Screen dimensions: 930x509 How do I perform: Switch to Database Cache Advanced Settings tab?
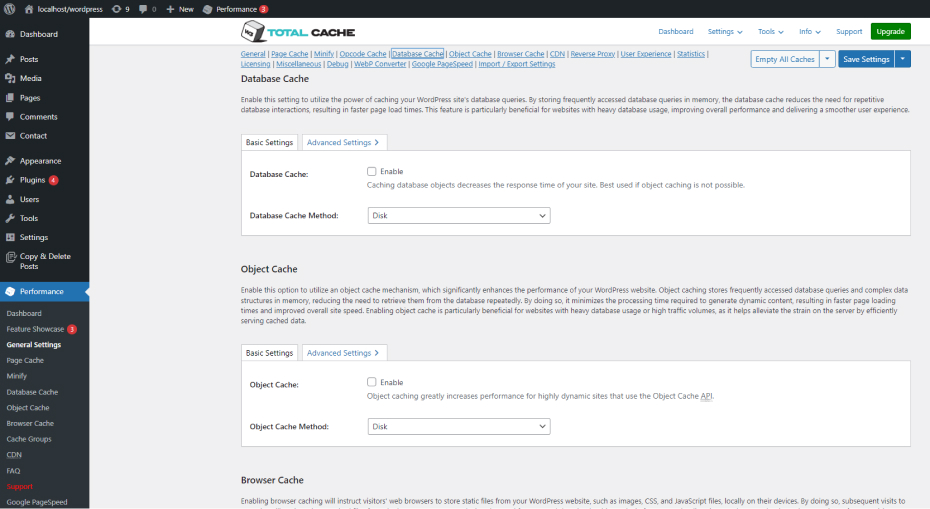click(x=344, y=143)
